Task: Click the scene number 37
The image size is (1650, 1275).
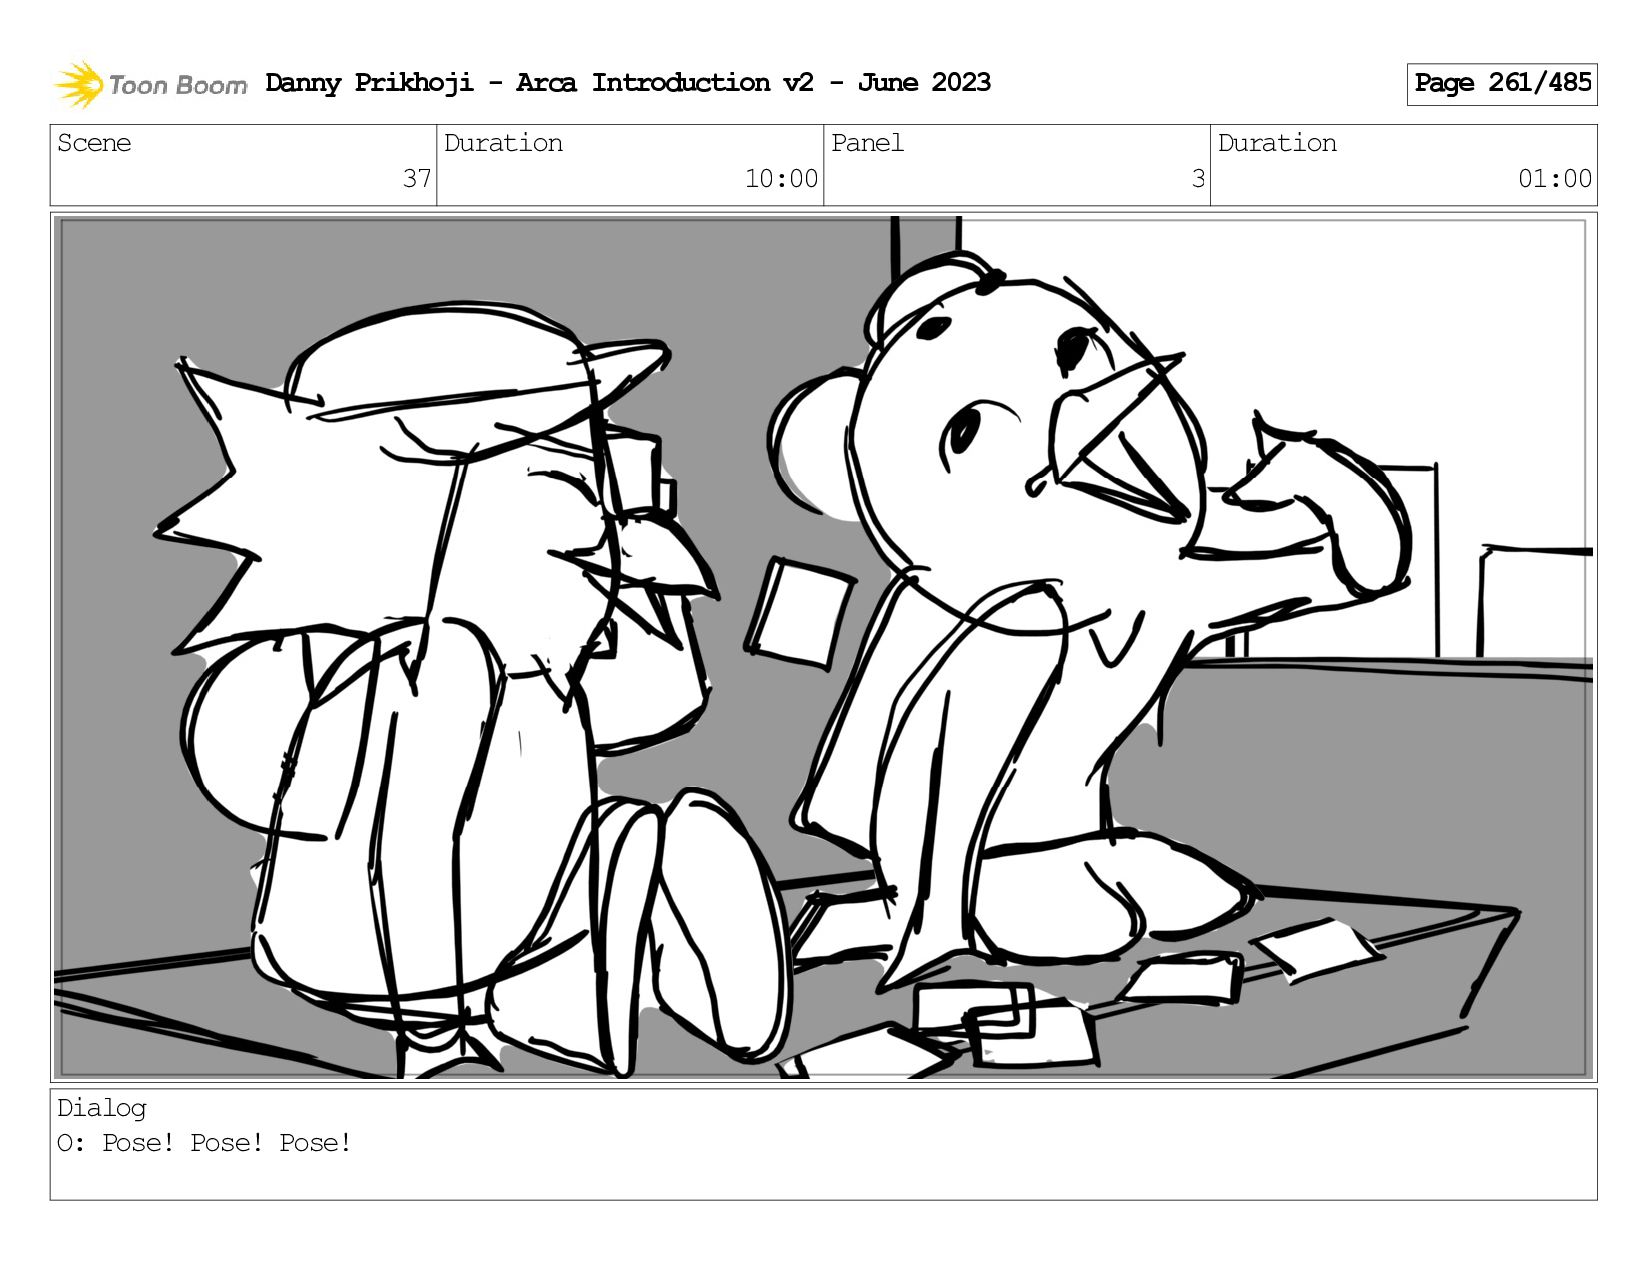Action: [417, 179]
